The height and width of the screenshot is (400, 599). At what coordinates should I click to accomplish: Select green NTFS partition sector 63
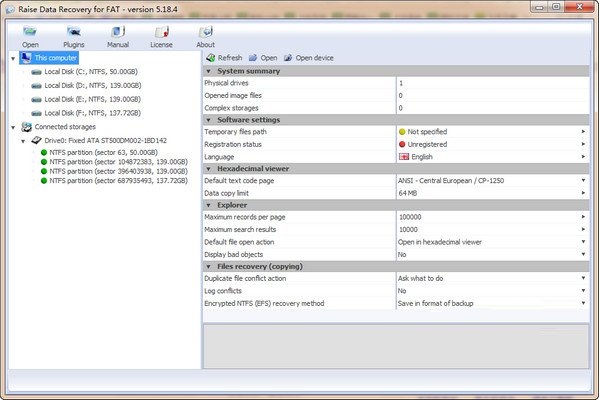tap(44, 152)
